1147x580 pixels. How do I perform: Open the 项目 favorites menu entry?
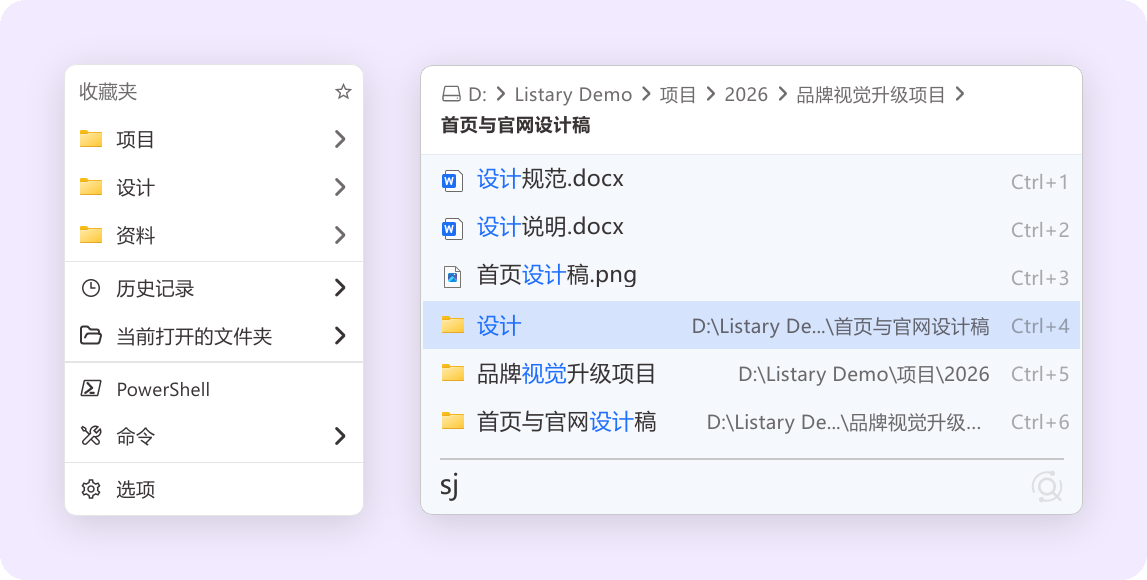tap(214, 139)
